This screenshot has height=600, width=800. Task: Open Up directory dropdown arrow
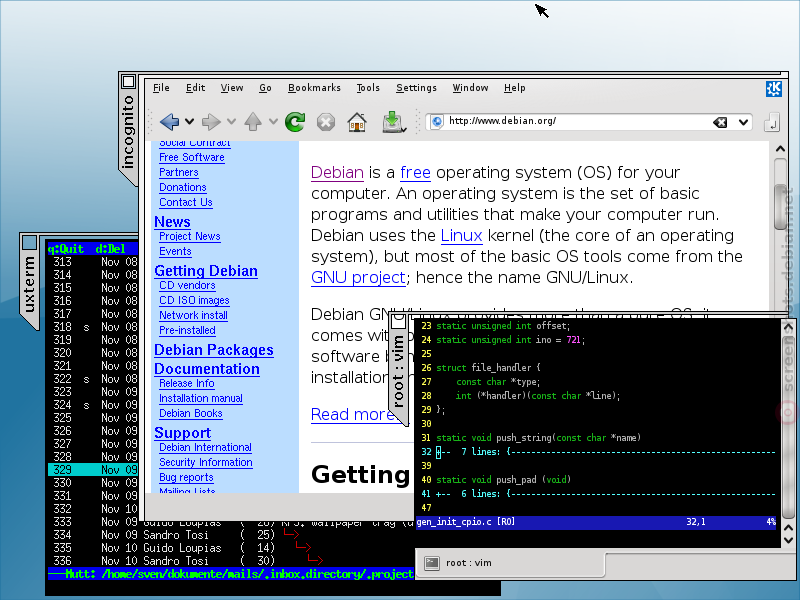273,121
